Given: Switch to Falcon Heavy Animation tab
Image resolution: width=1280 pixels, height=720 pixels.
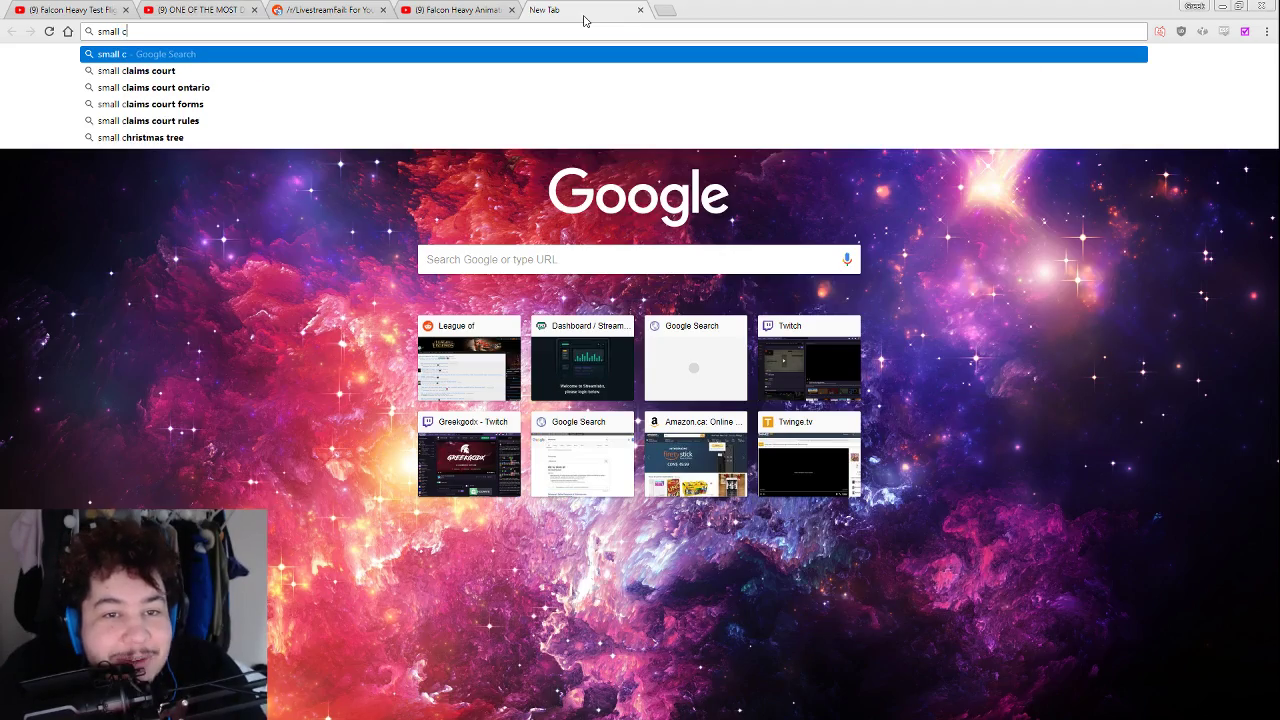Looking at the screenshot, I should tap(455, 10).
